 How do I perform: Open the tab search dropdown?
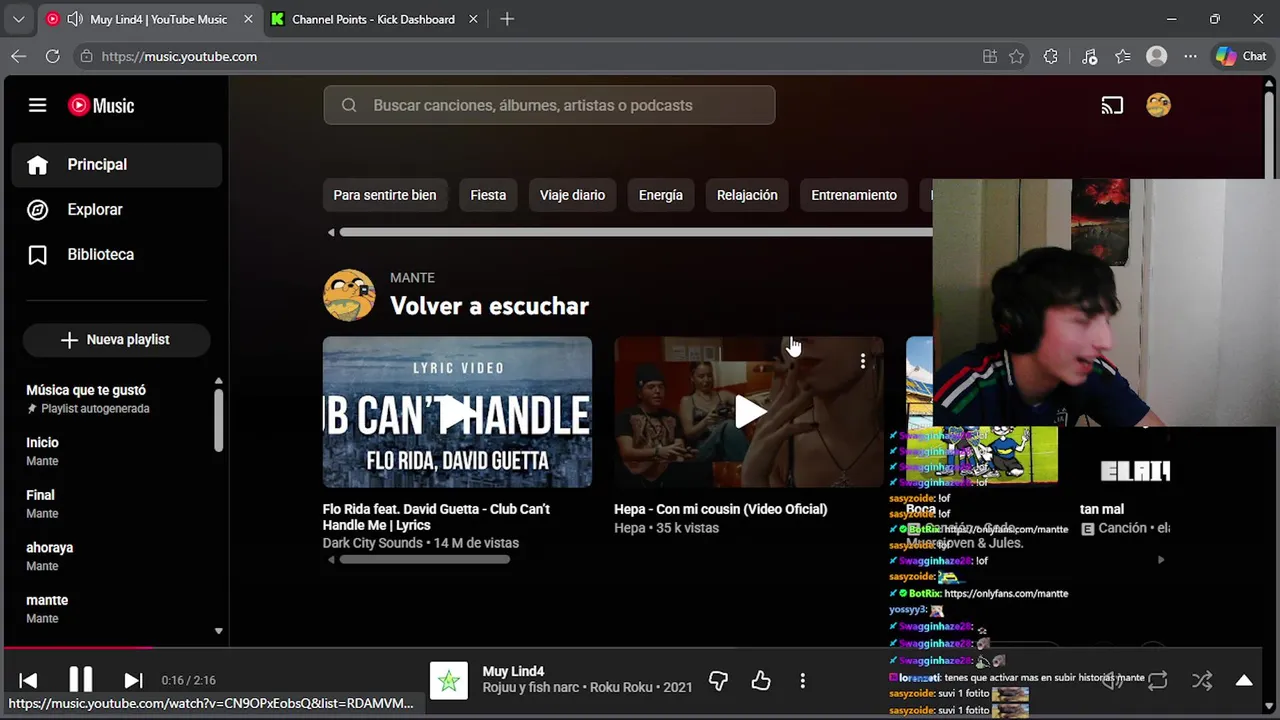pyautogui.click(x=18, y=19)
